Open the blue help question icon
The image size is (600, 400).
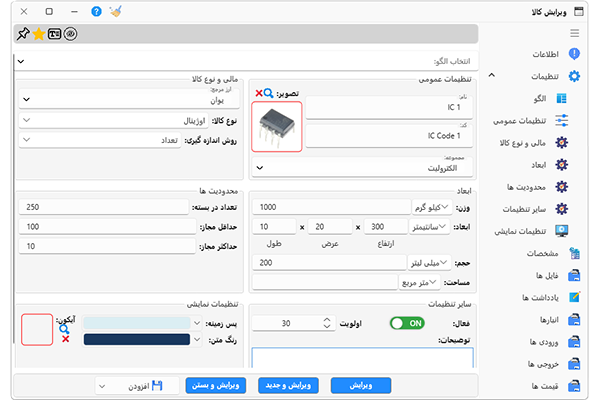click(96, 11)
